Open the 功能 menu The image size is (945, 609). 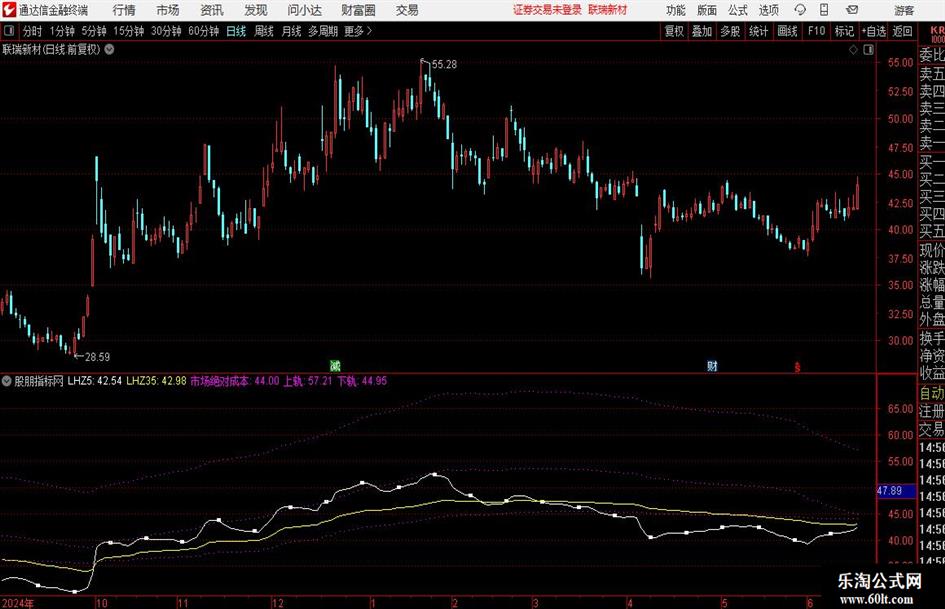676,10
